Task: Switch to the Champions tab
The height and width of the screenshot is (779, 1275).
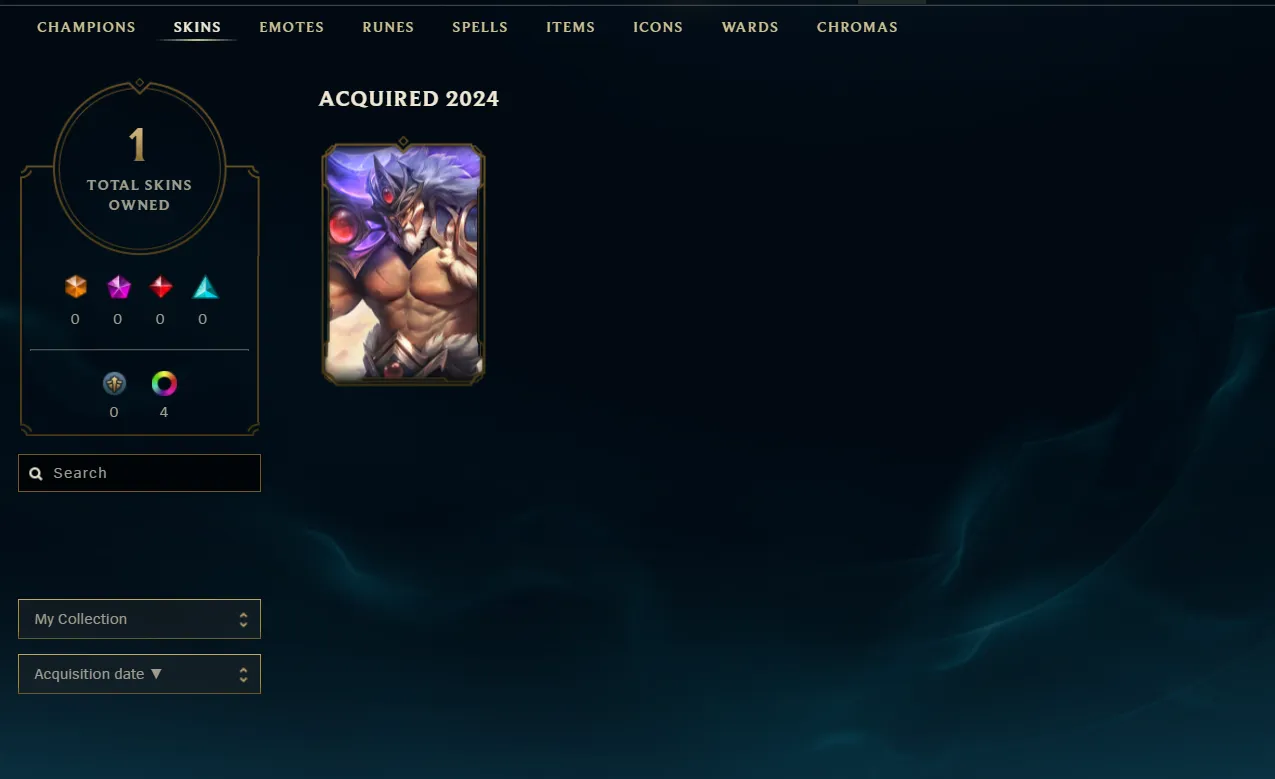Action: (86, 27)
